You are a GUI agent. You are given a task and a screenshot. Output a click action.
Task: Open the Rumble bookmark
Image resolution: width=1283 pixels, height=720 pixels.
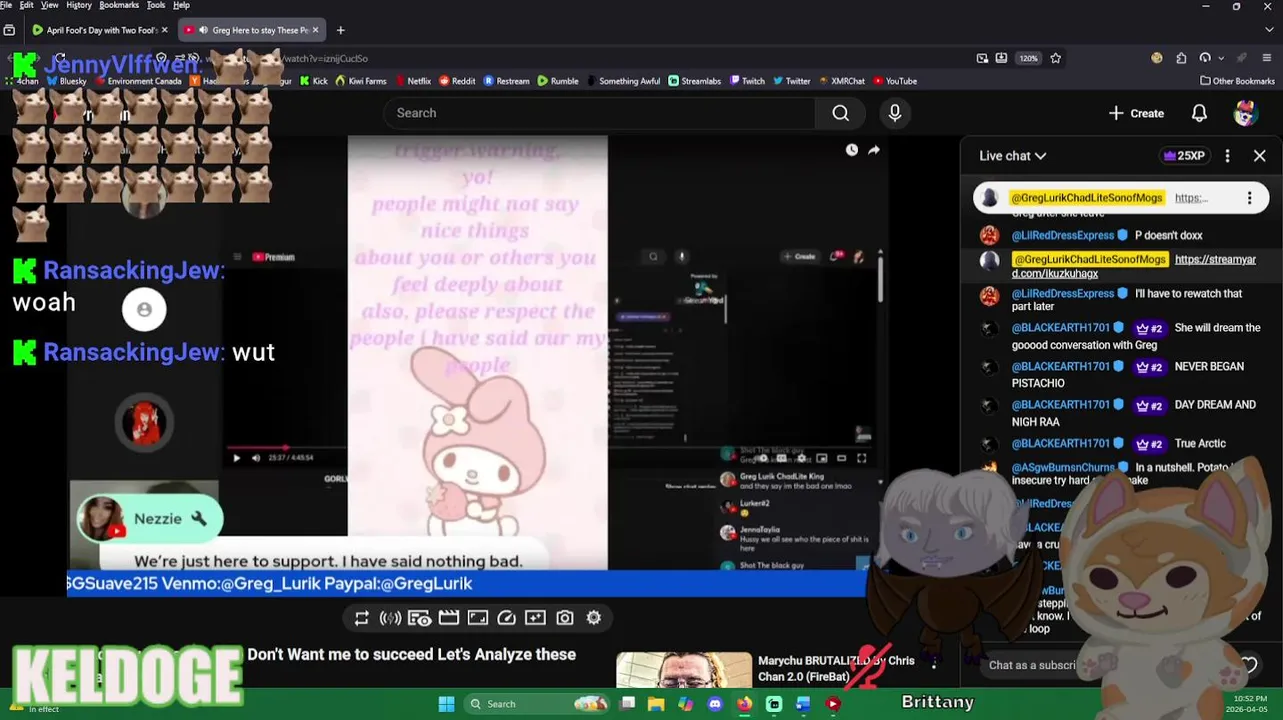(x=558, y=81)
